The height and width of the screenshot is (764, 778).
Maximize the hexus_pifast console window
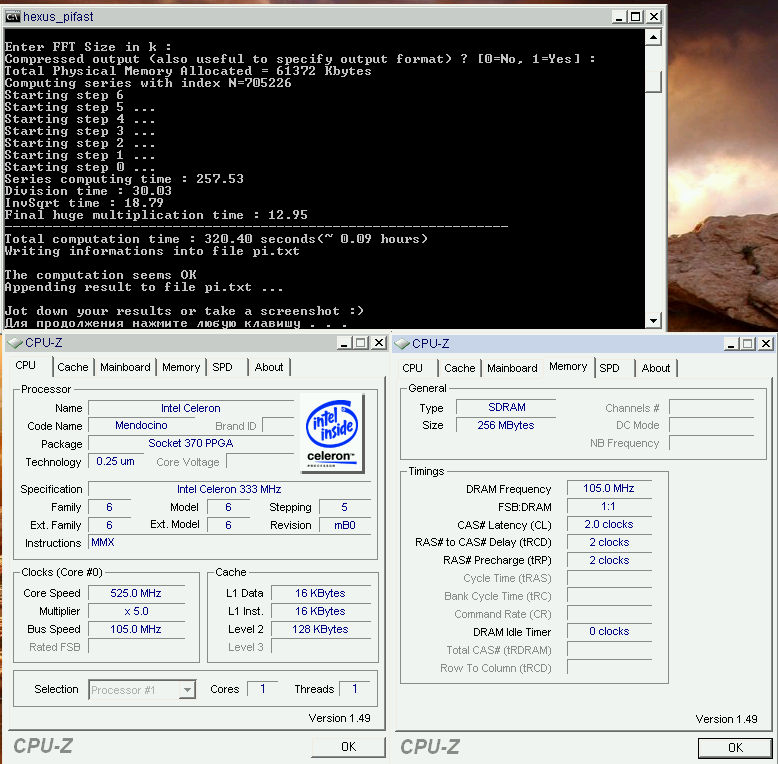click(x=636, y=17)
